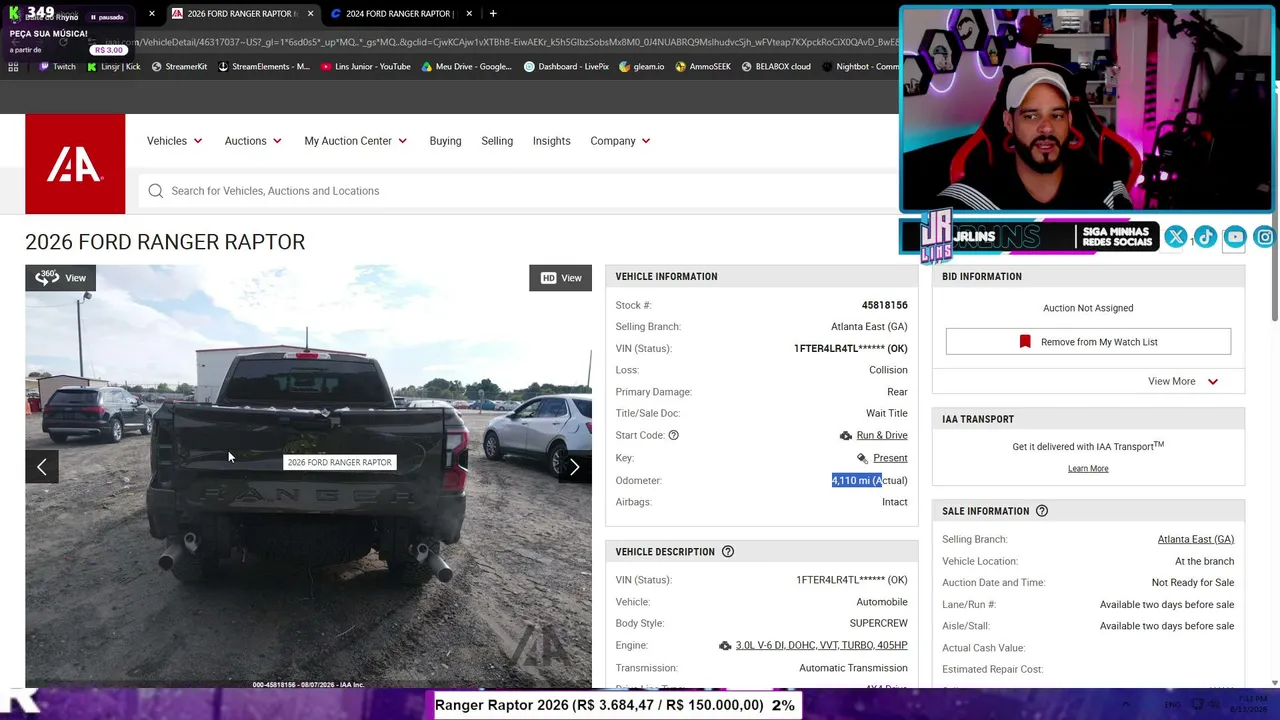Screen dimensions: 1280x720
Task: Open the browser apps grid icon
Action: [13, 67]
